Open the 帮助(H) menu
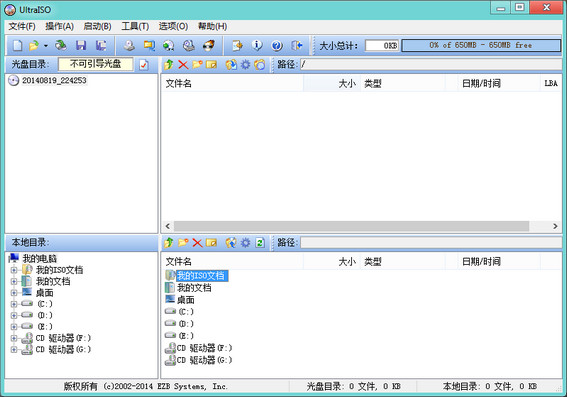This screenshot has height=397, width=567. point(212,26)
